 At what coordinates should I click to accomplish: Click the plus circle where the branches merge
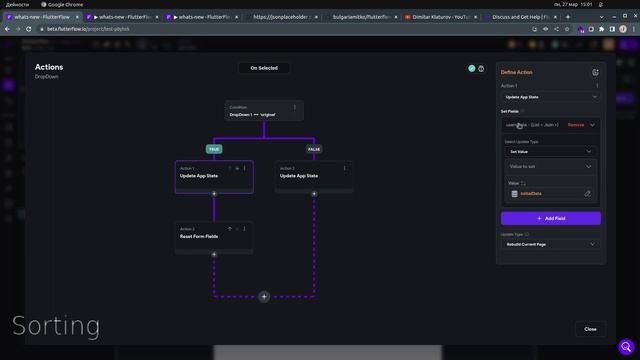click(264, 297)
